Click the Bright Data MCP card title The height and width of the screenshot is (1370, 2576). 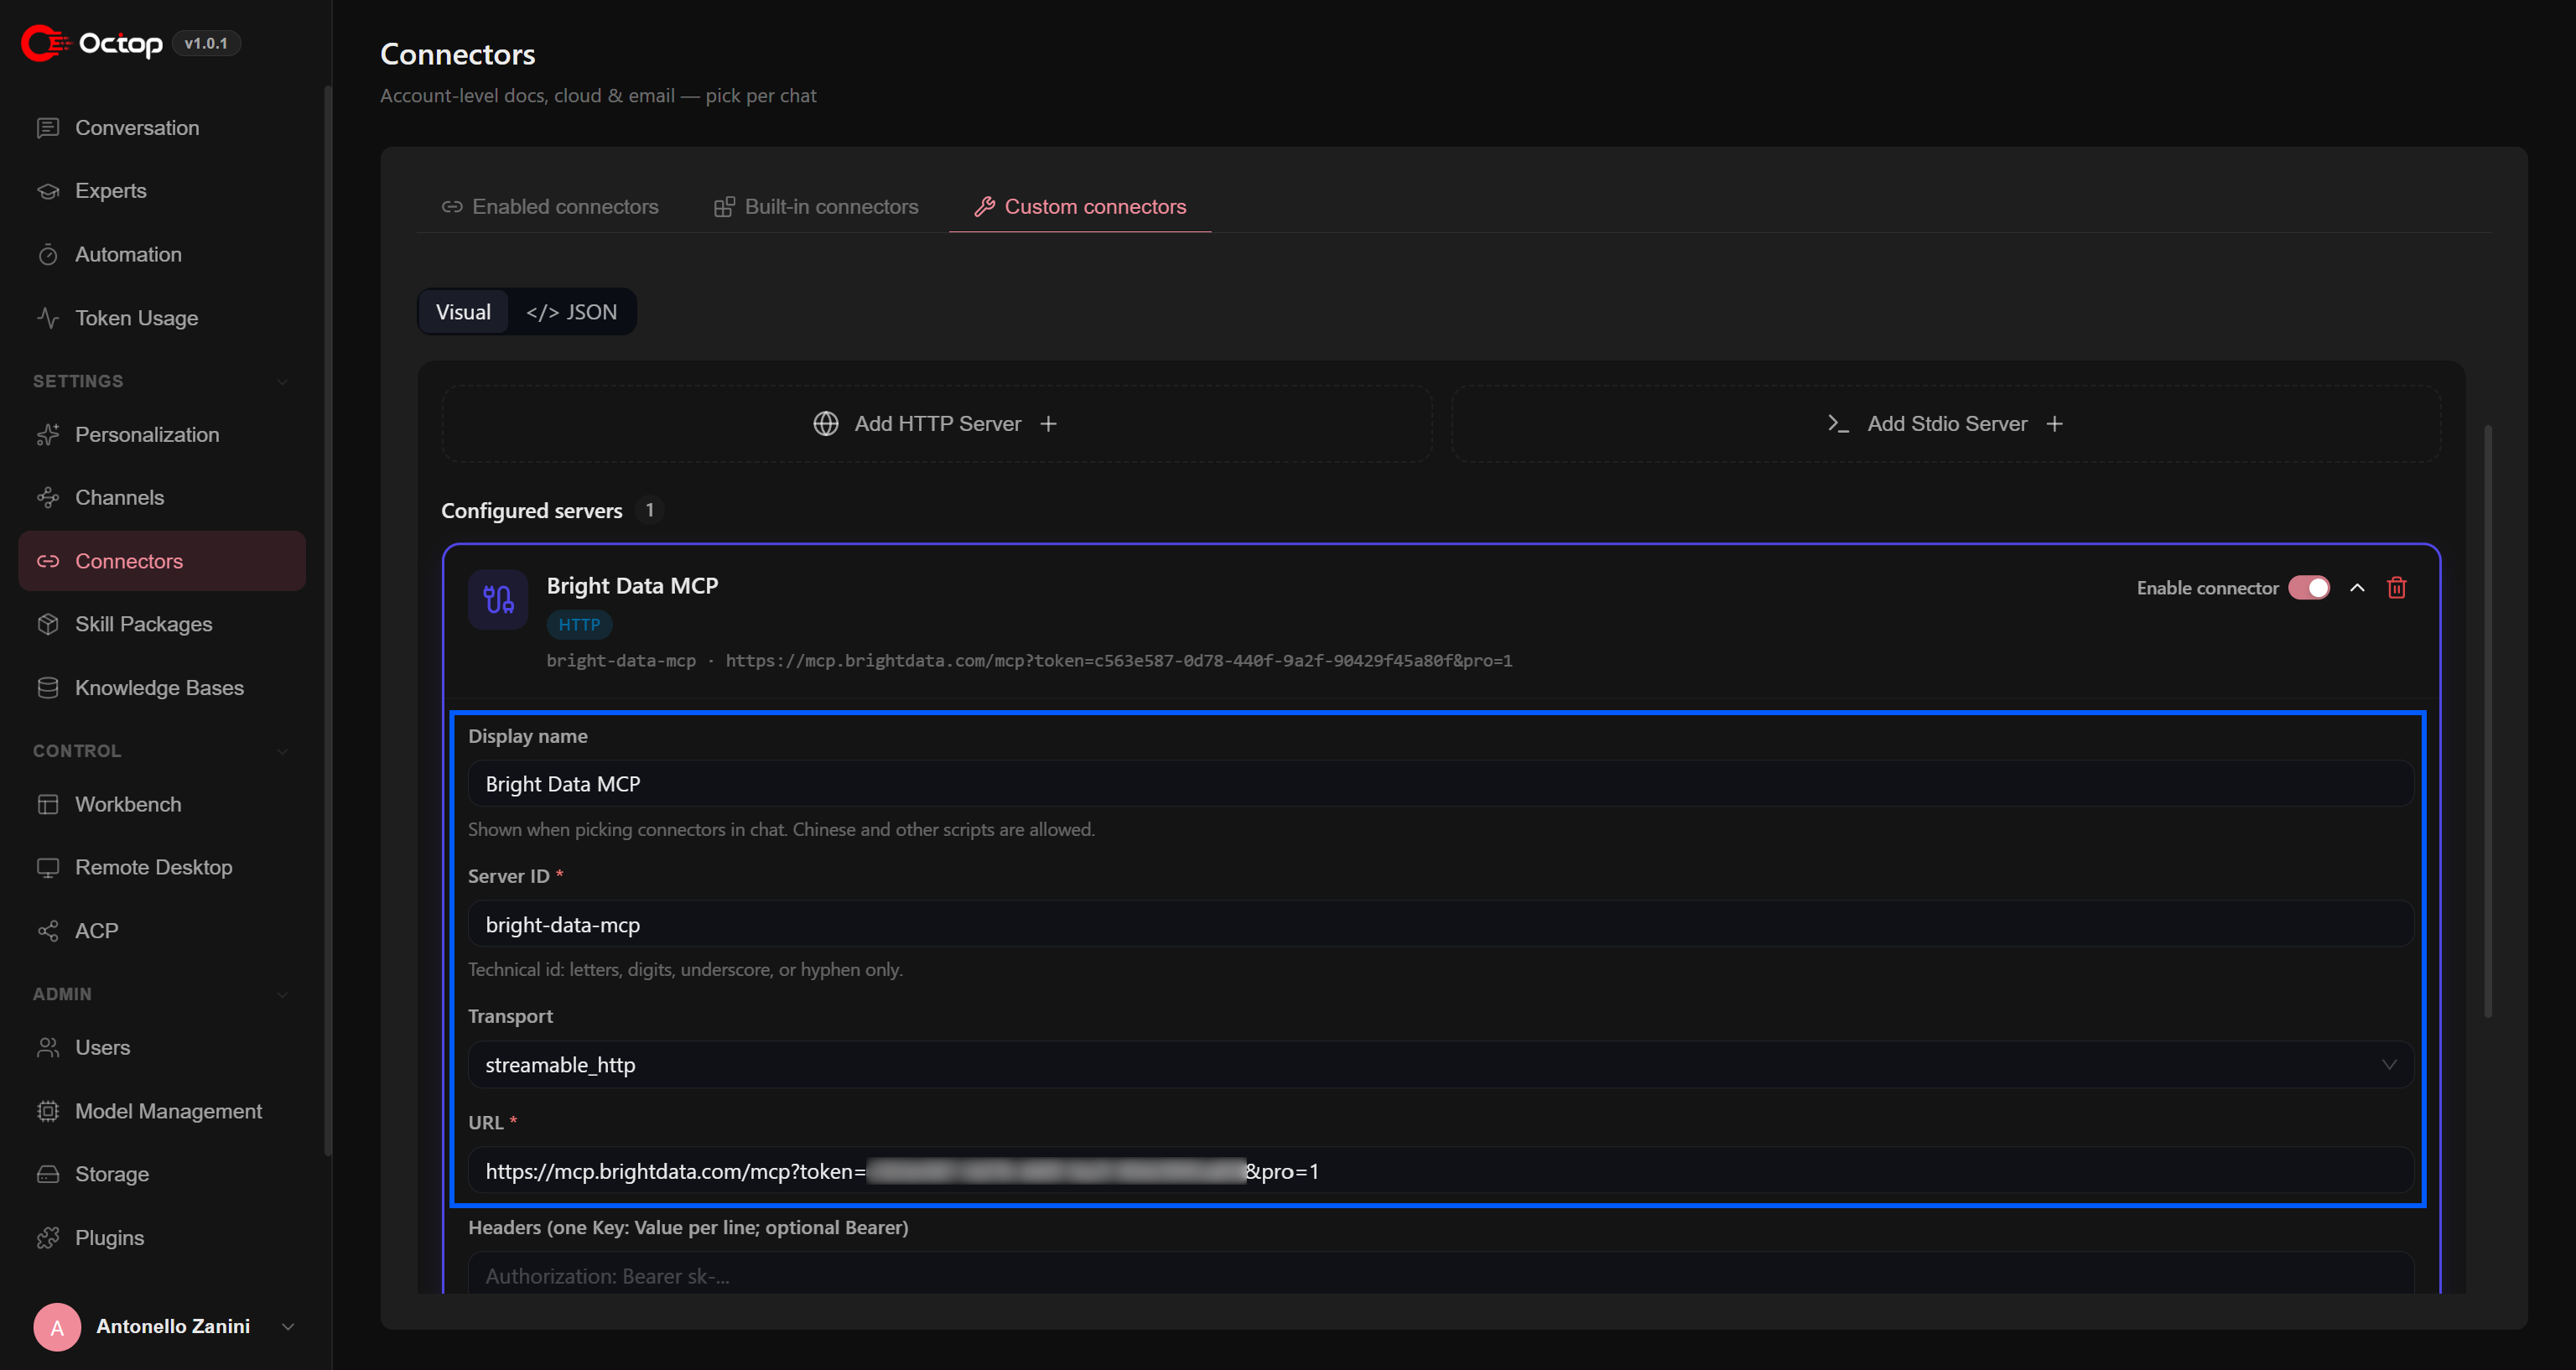coord(632,586)
